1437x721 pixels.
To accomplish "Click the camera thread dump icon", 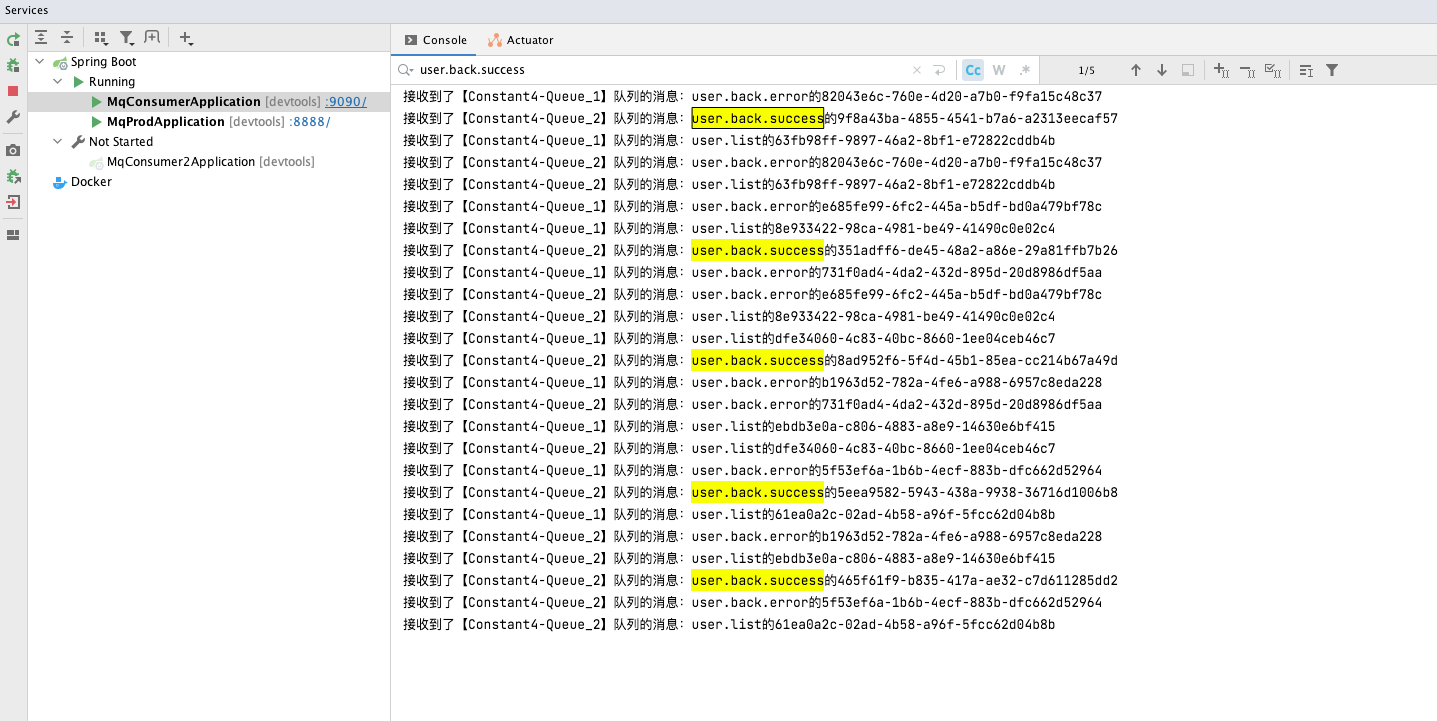I will pos(13,150).
